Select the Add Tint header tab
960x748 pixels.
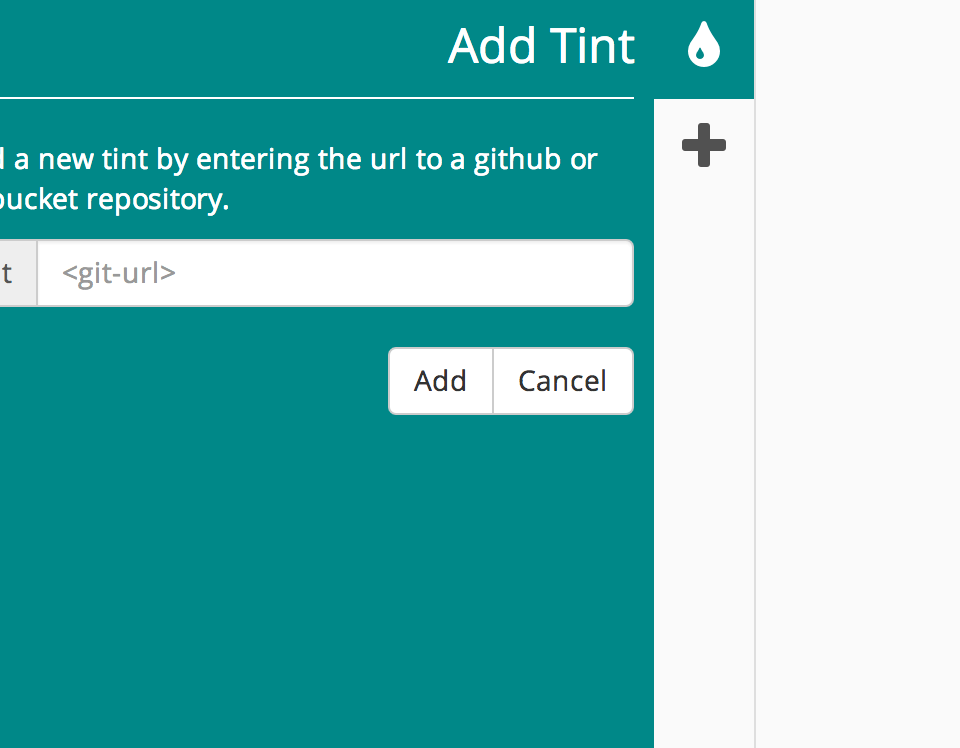[x=544, y=46]
